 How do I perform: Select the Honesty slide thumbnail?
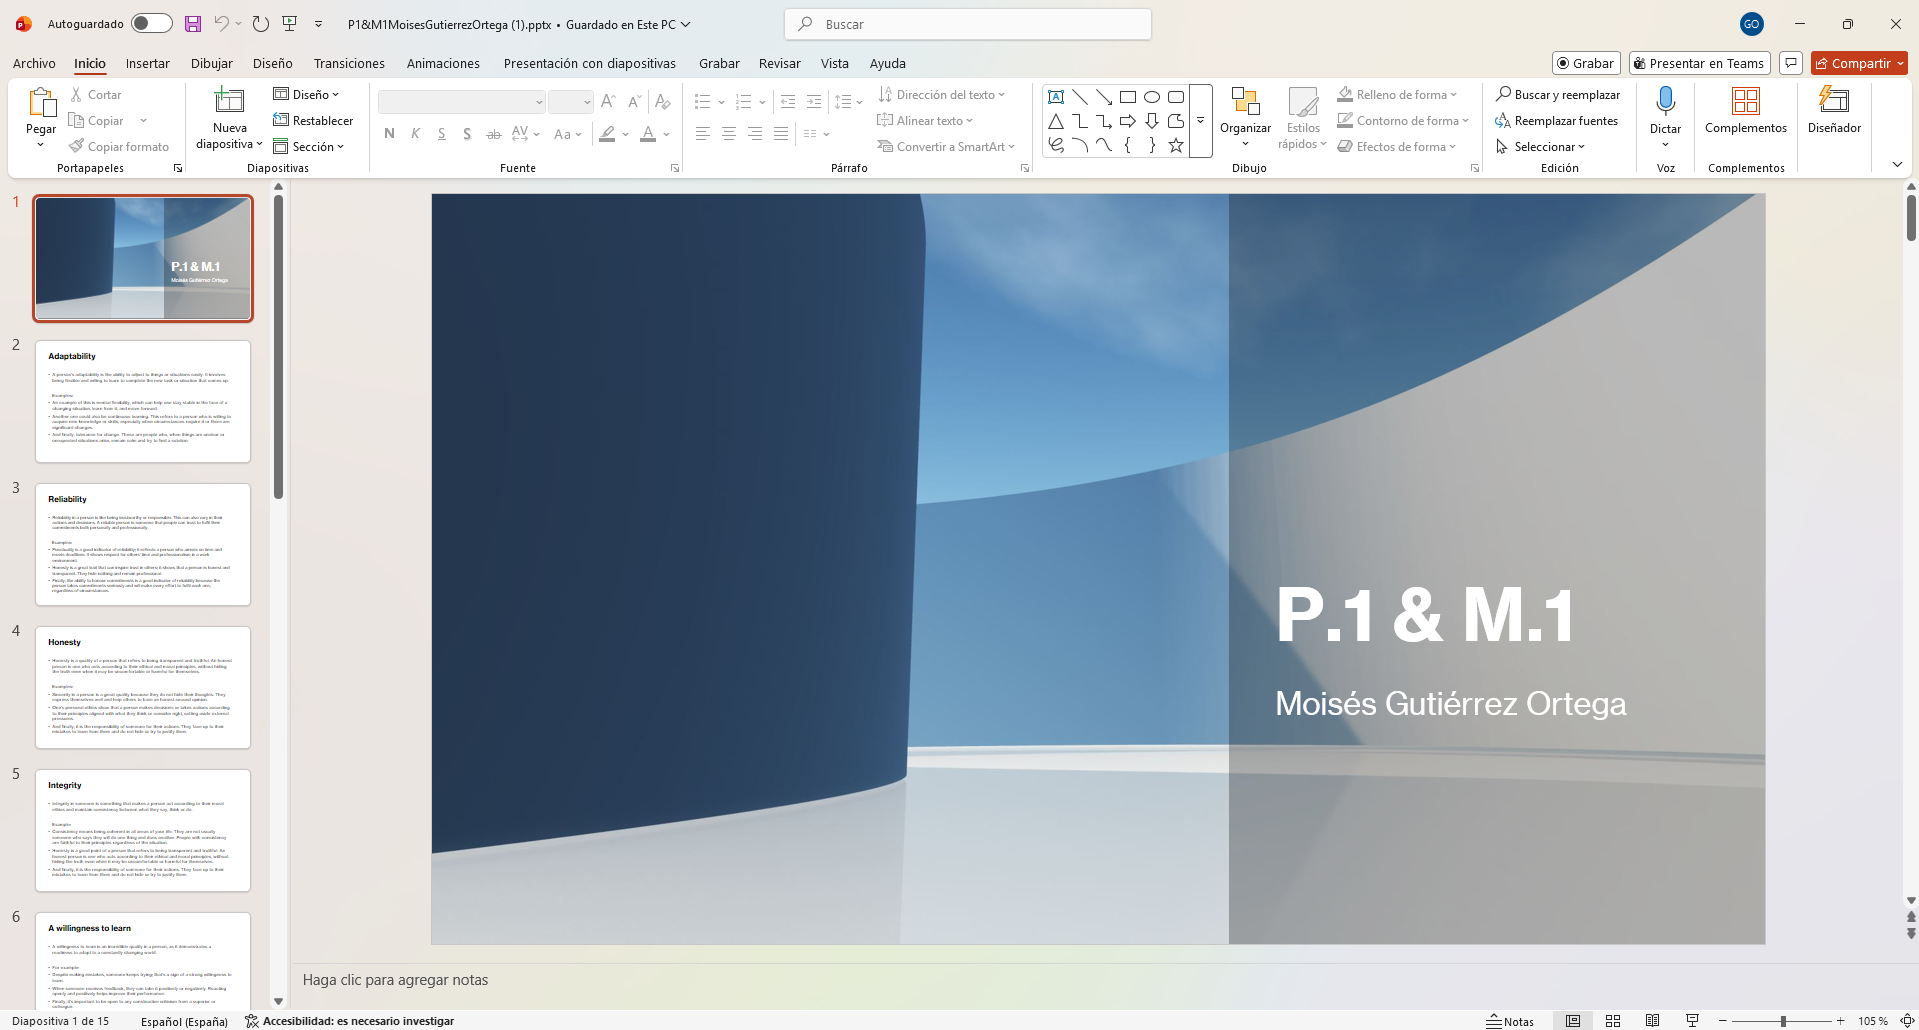tap(143, 687)
